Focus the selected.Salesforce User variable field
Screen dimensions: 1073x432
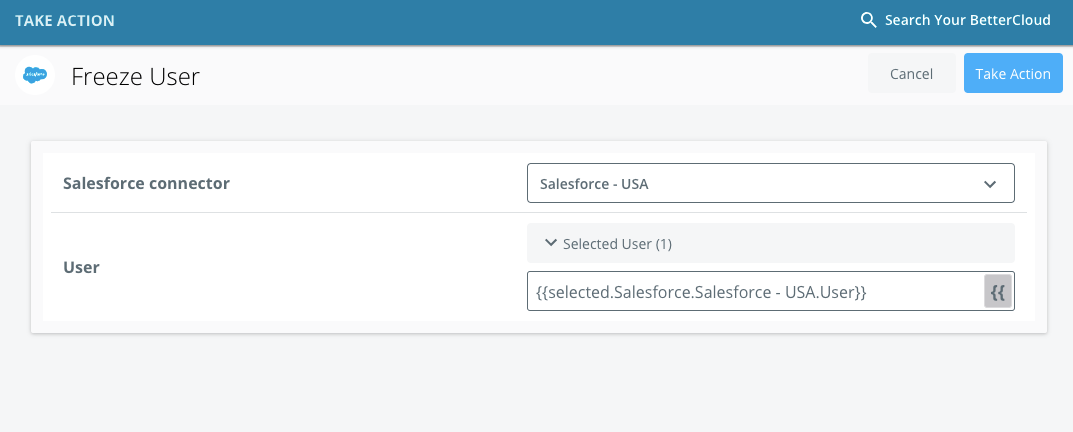[x=755, y=292]
